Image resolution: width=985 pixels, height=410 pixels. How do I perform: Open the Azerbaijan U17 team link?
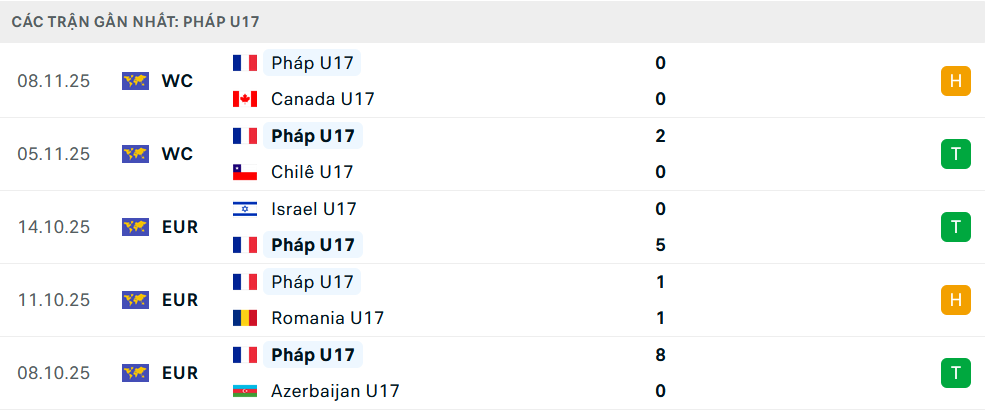[335, 391]
